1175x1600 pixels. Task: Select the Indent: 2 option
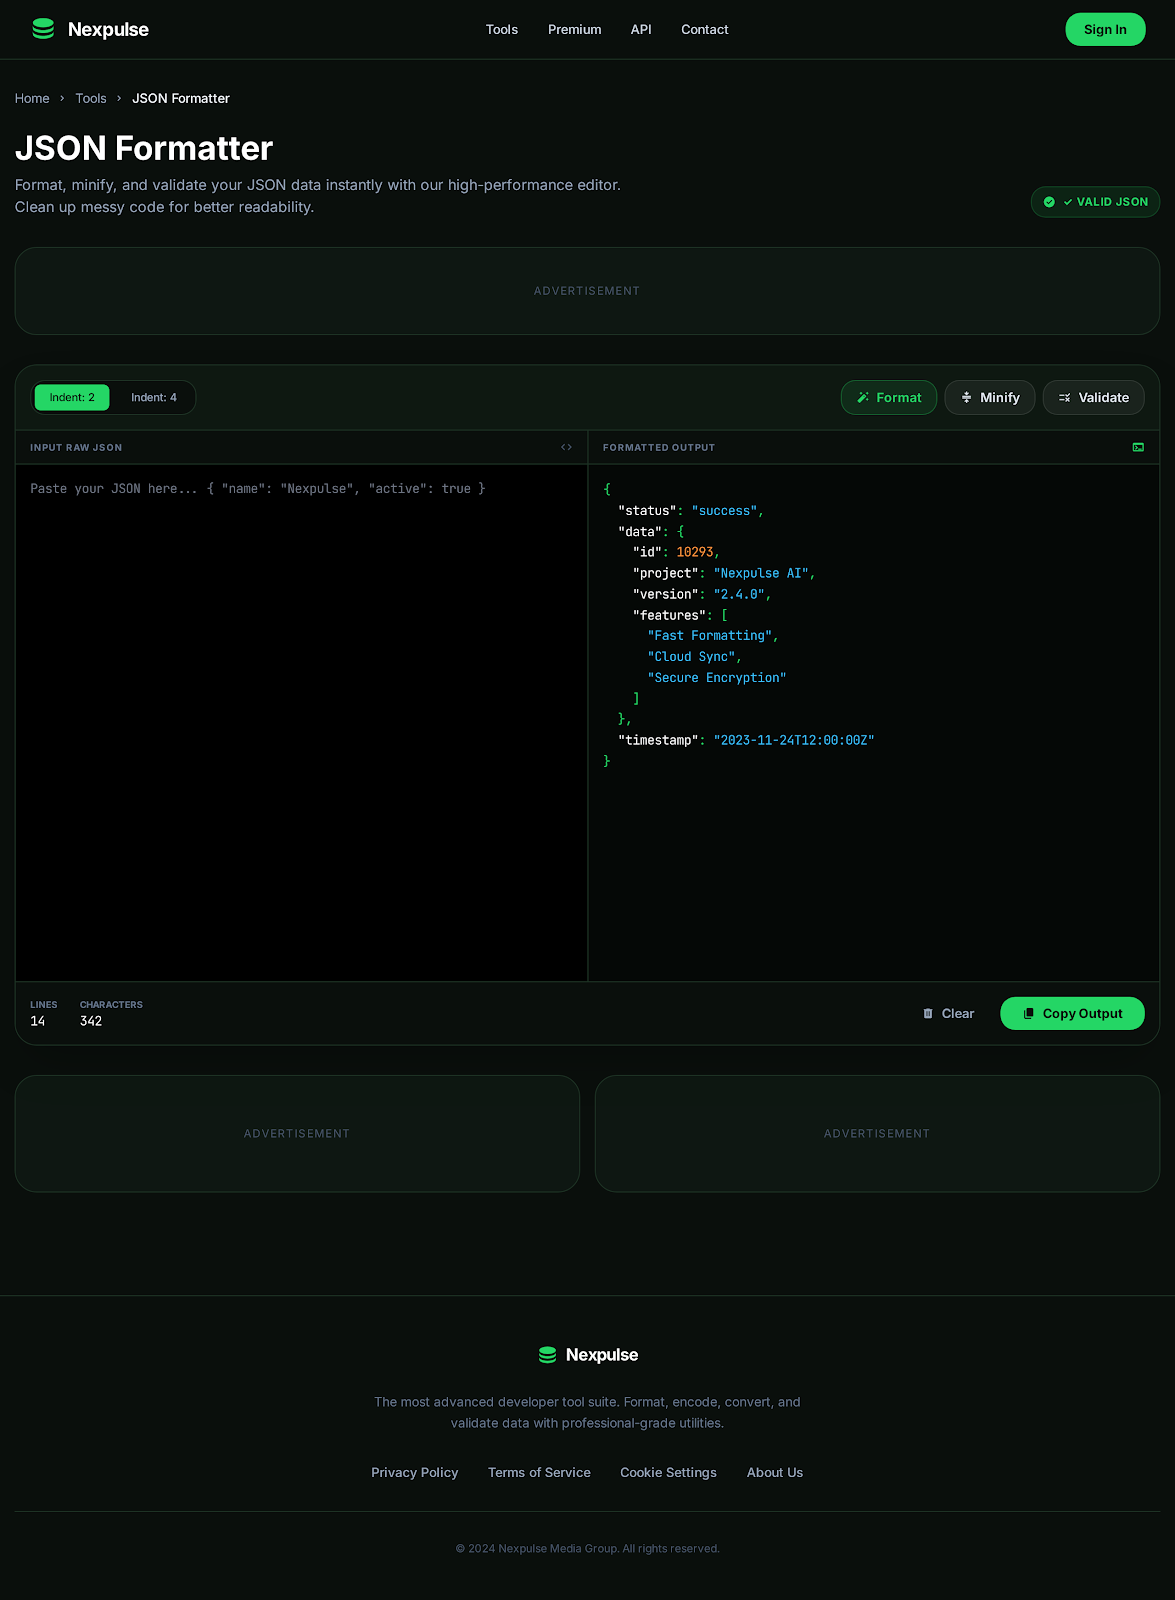coord(72,397)
